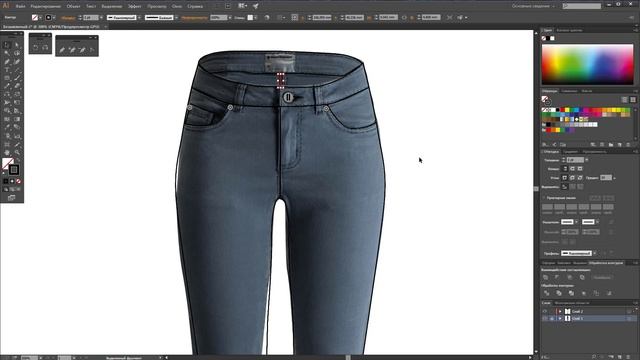Click the Anchor Point convert tool in the floating pen panel
Viewport: 640px width, 360px height.
coord(92,50)
